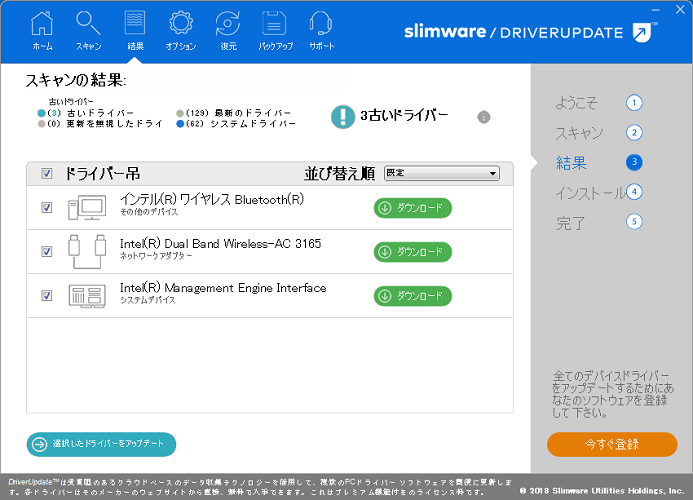Select the インストール step label
693x500 pixels.
tap(590, 193)
